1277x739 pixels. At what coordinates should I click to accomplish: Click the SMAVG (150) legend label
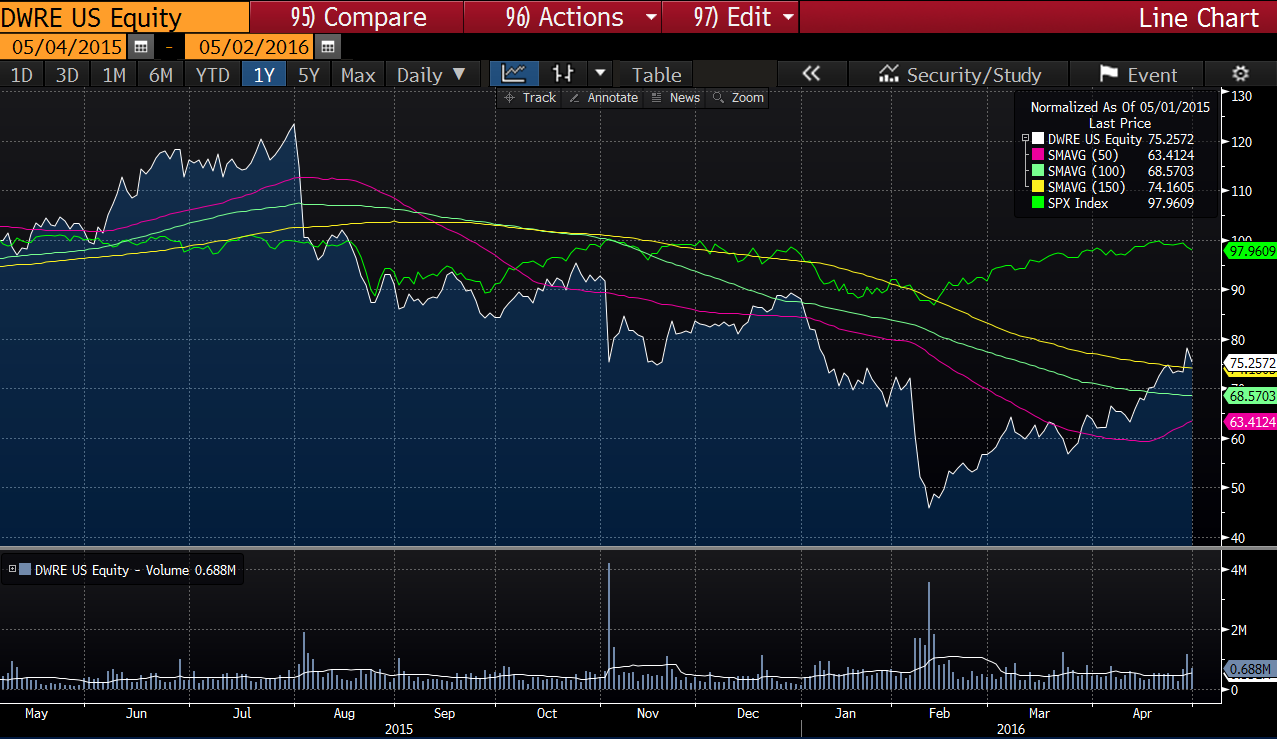(1086, 187)
